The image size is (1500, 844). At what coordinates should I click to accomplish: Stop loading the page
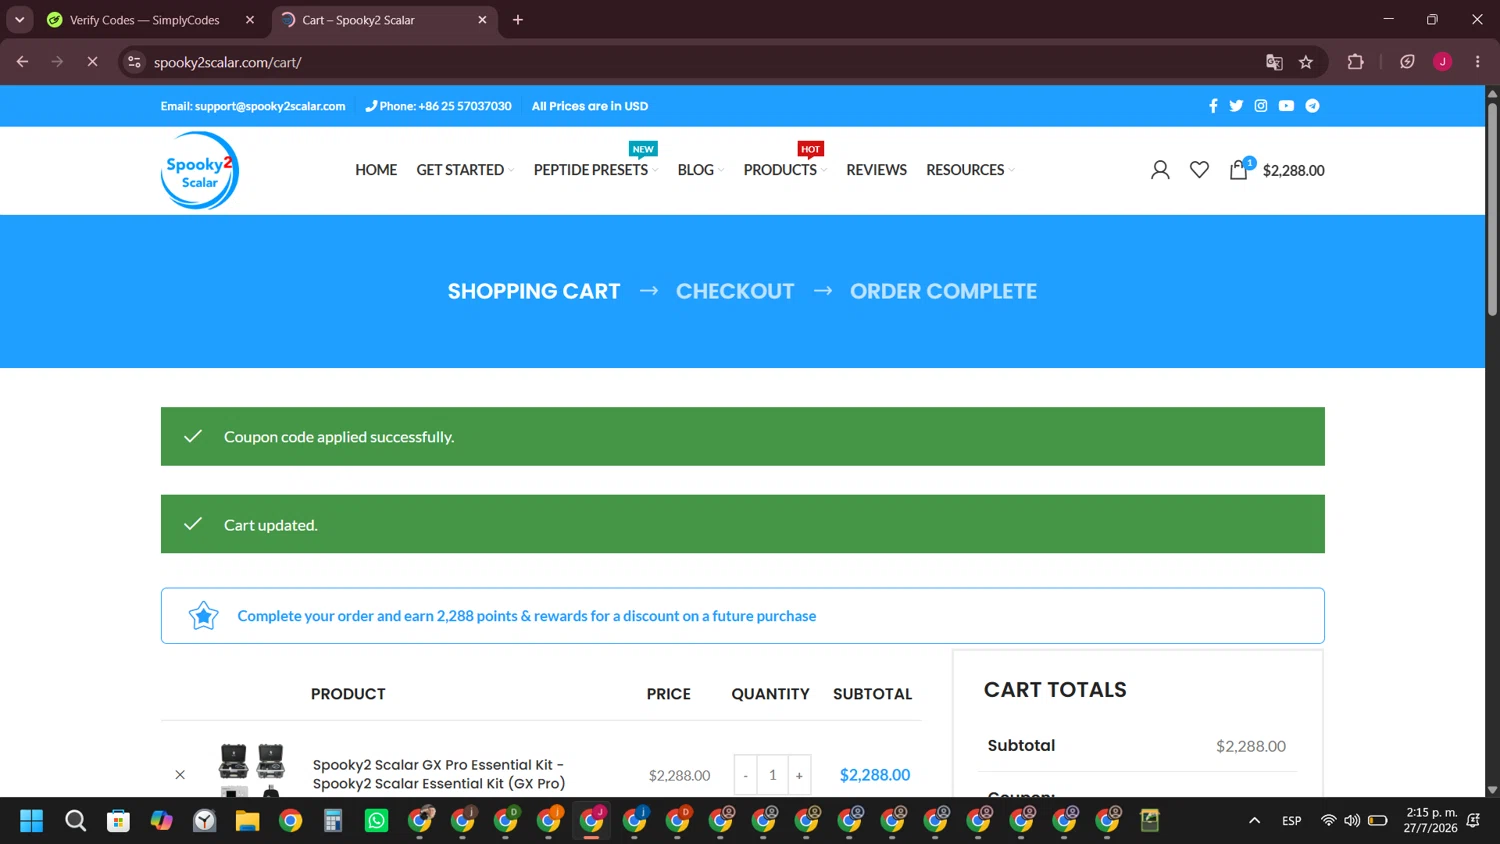[92, 62]
